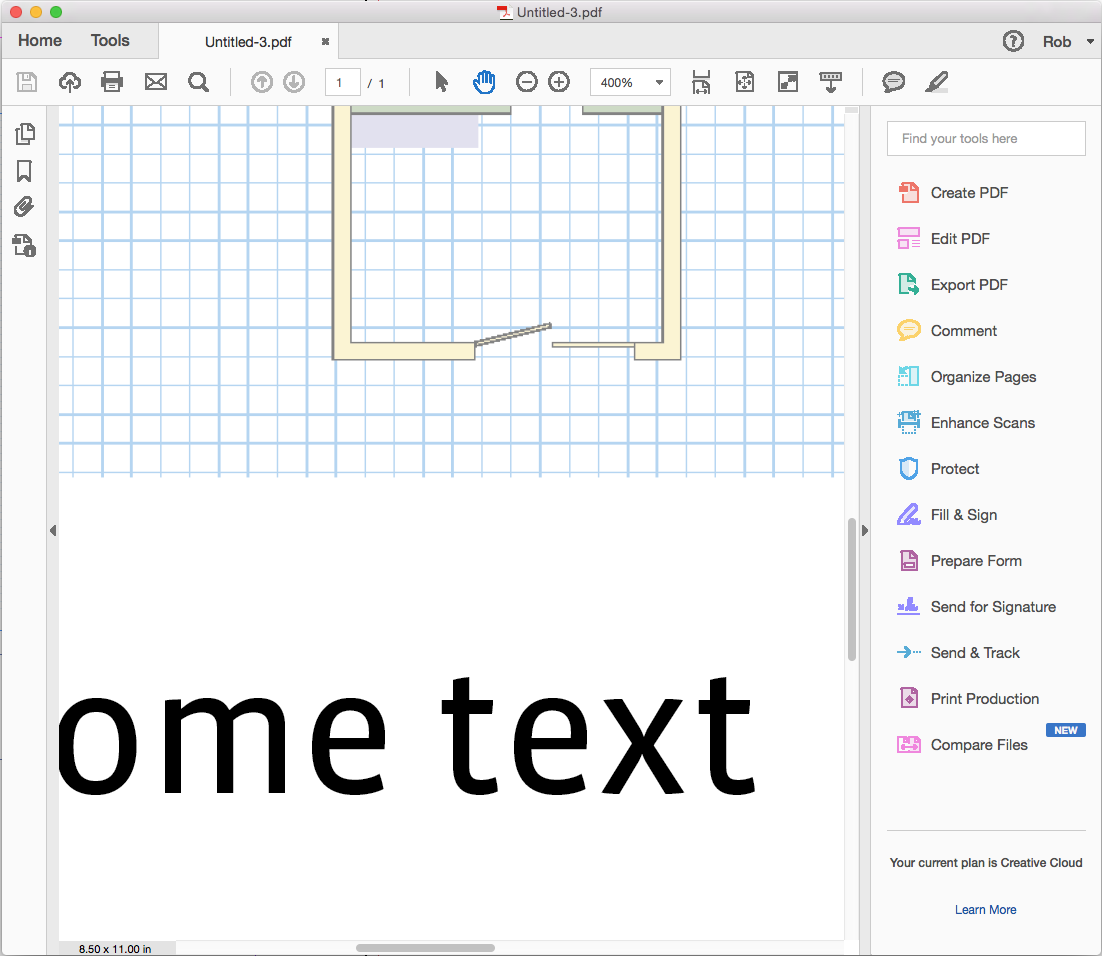
Task: Switch to the Home tab
Action: tap(39, 40)
